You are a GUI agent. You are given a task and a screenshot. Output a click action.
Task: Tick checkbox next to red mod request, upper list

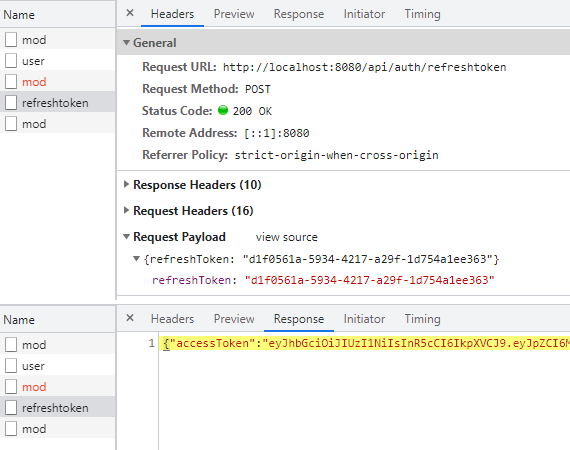point(11,82)
